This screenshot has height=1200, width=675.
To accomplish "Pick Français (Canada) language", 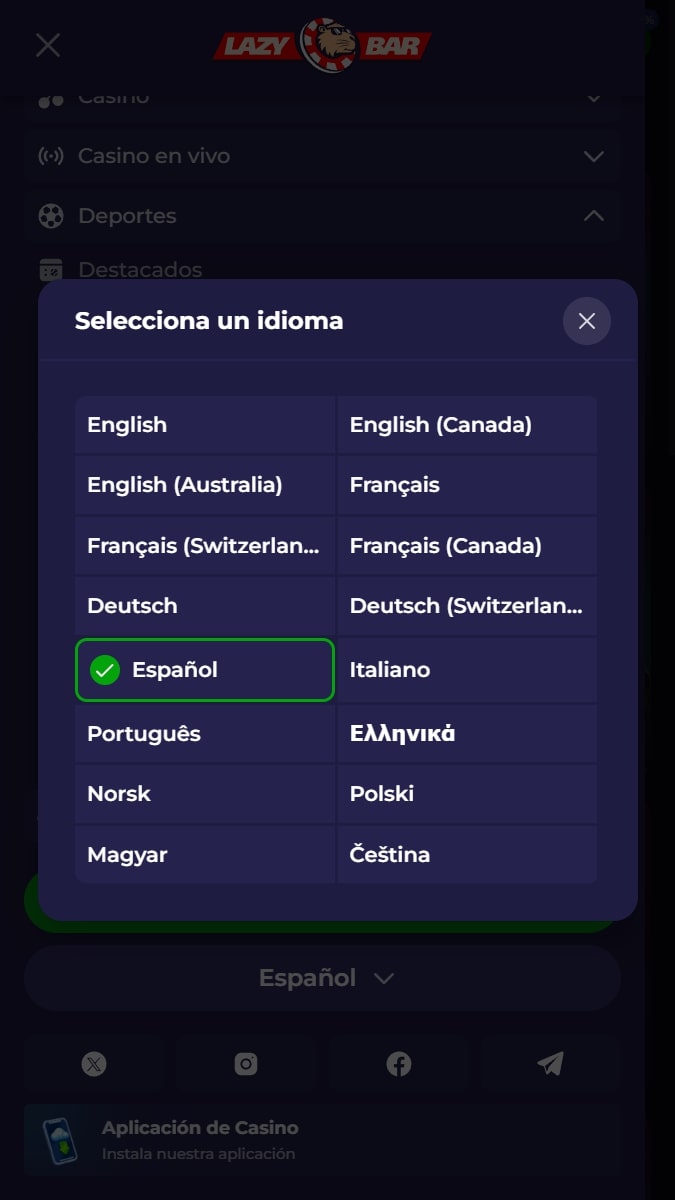I will pos(467,546).
